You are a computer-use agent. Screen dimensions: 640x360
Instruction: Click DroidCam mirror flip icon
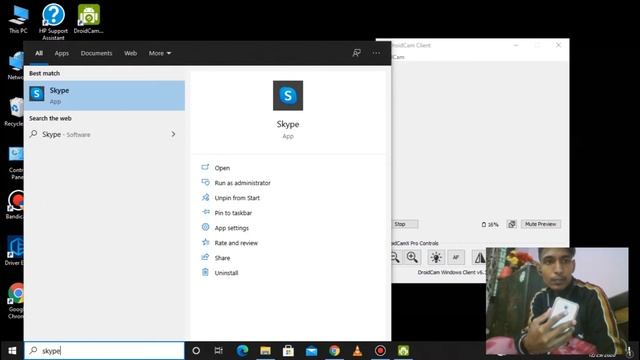tap(479, 257)
